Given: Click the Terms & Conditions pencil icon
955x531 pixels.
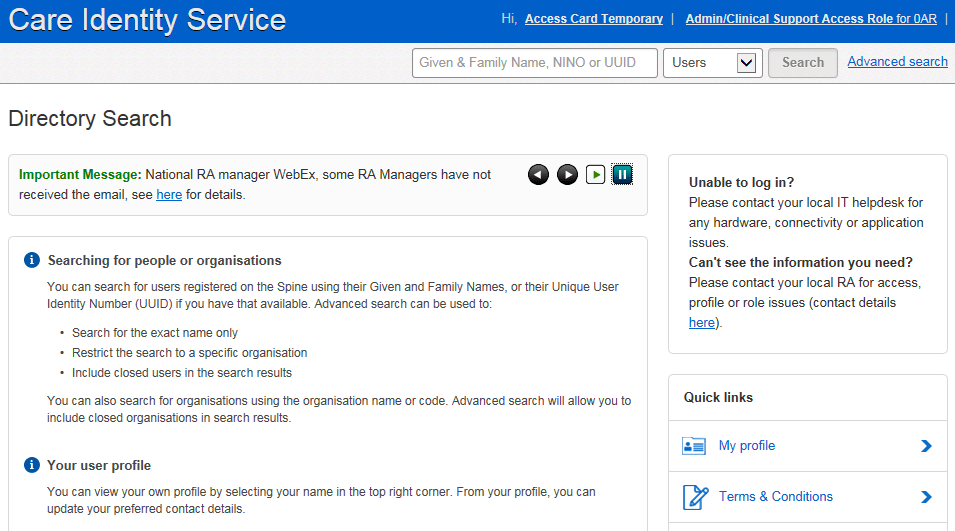Looking at the screenshot, I should [695, 497].
